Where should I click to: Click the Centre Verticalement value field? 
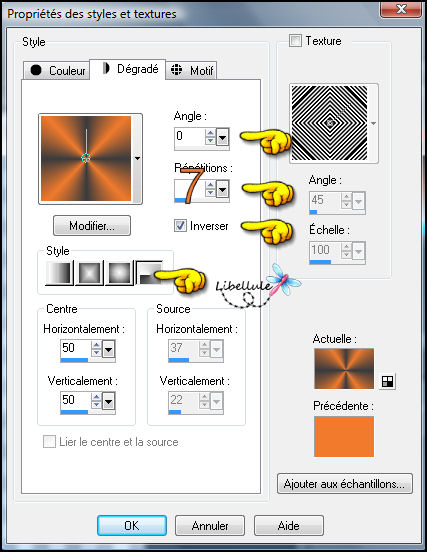click(75, 401)
